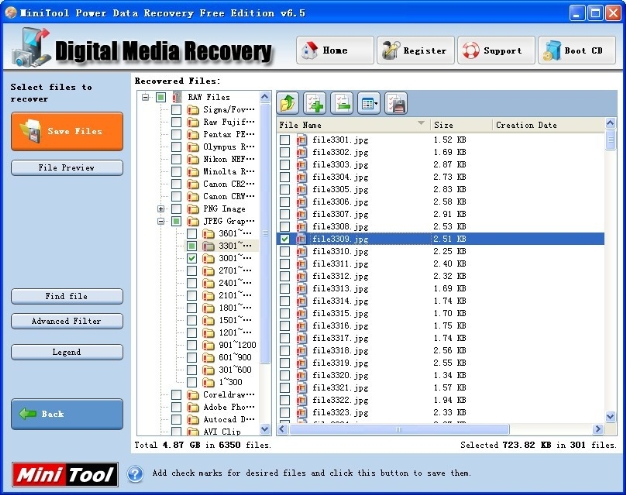Click the up-folder arrow toolbar icon
Viewport: 626px width, 495px height.
(288, 103)
